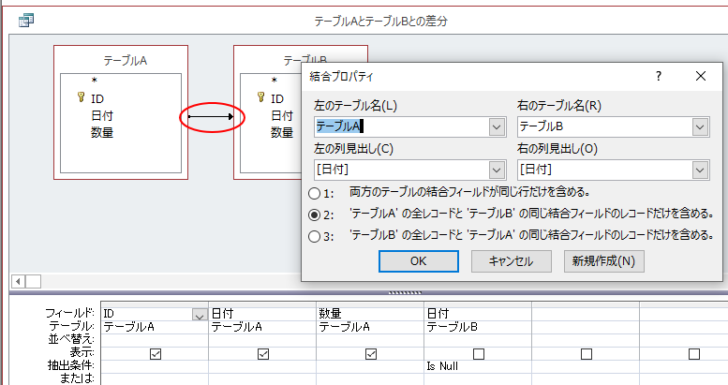Select the ID field in テーブルB list

point(277,98)
